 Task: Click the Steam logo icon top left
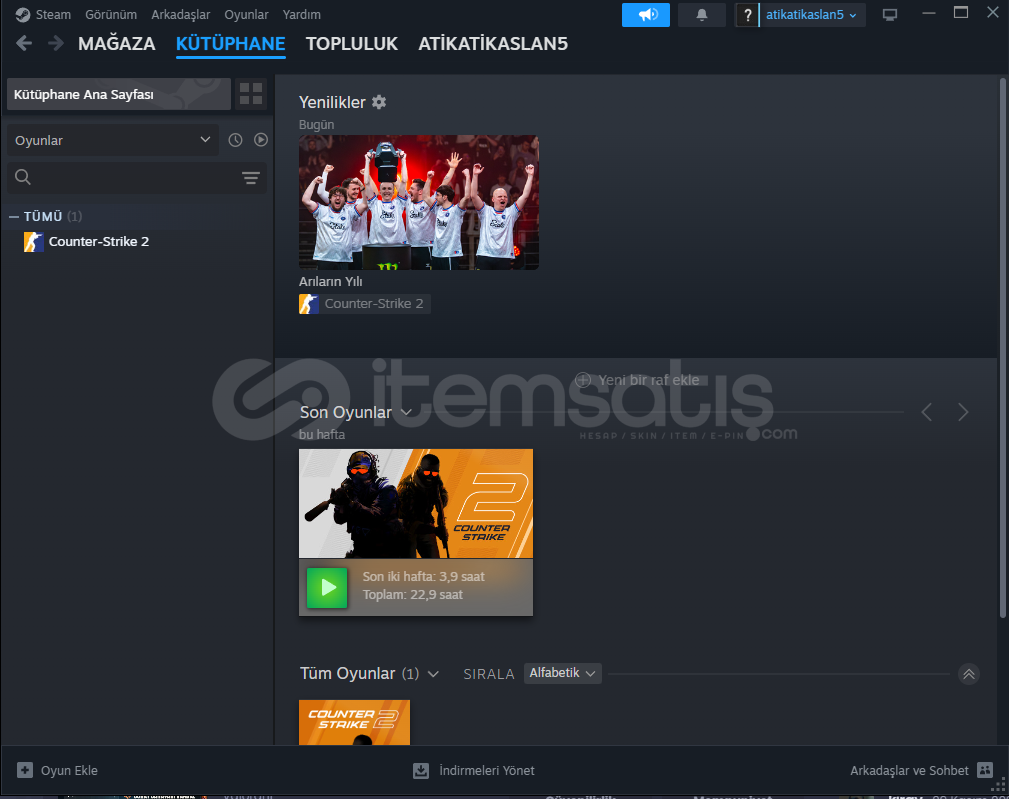tap(23, 14)
